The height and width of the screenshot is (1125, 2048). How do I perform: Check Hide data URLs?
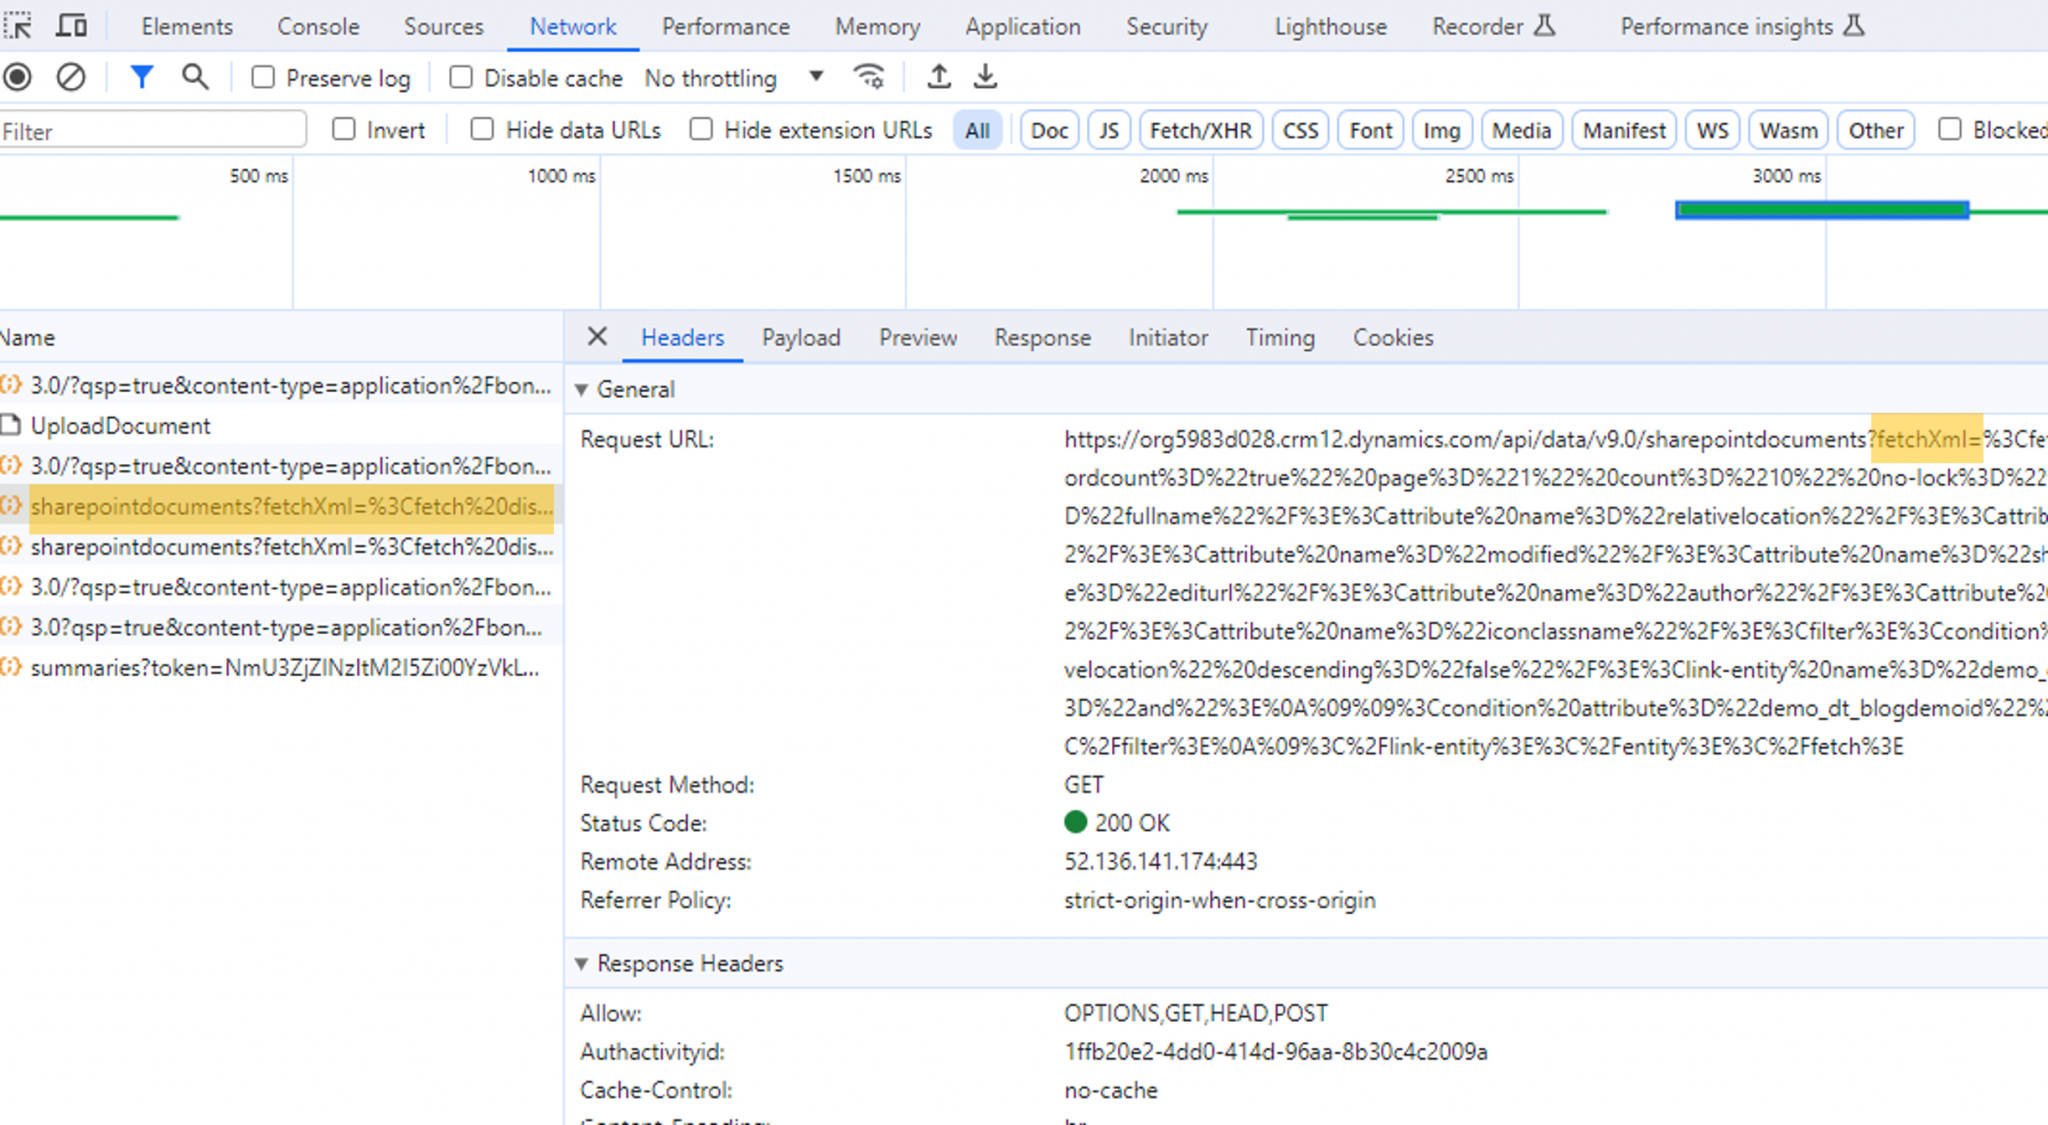click(x=482, y=129)
